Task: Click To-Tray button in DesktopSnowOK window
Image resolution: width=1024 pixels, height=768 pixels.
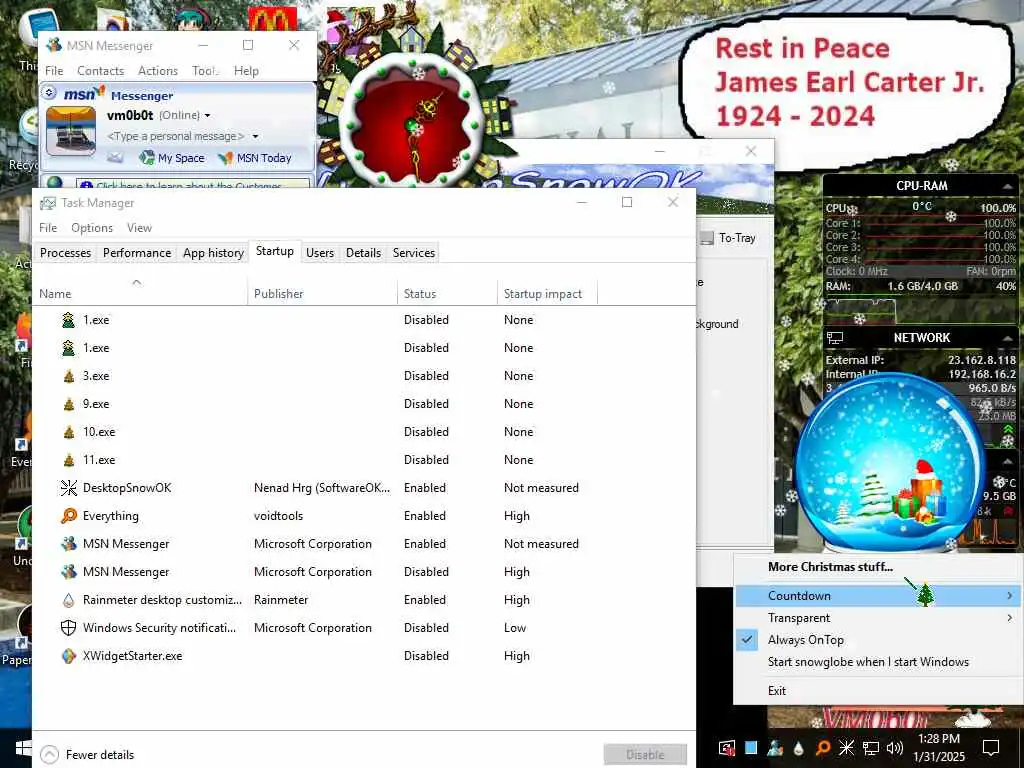Action: tap(728, 238)
